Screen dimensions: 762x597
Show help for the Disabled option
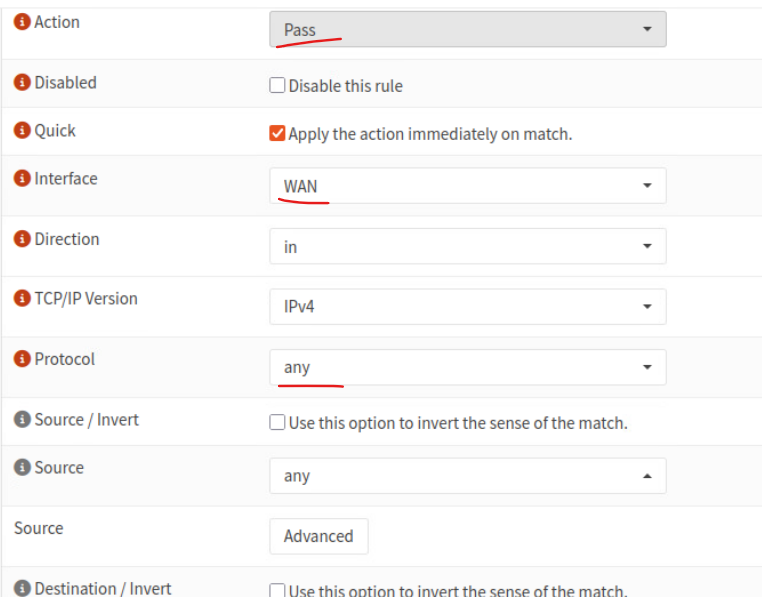pos(22,82)
